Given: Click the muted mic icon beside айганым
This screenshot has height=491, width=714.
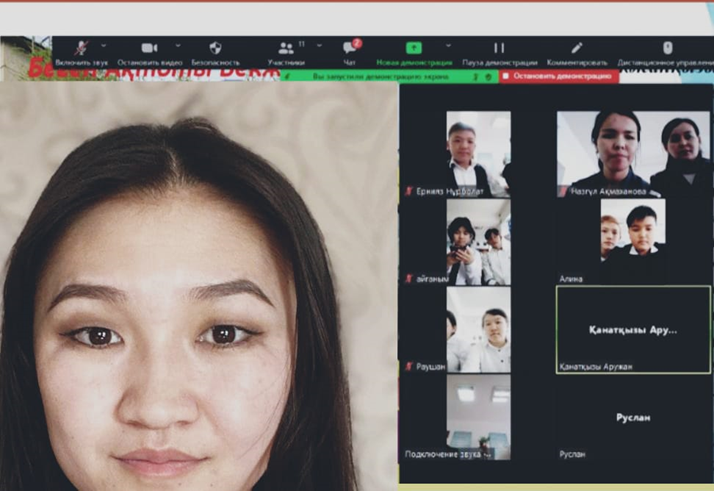Looking at the screenshot, I should coord(409,278).
